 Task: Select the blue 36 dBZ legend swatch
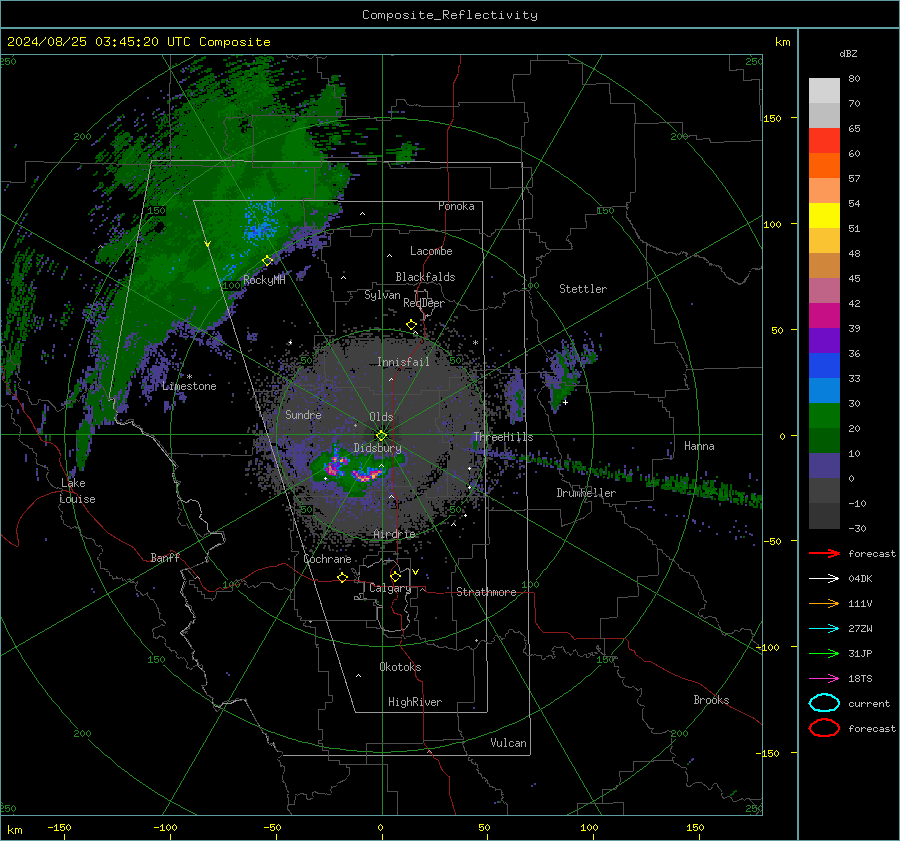824,365
